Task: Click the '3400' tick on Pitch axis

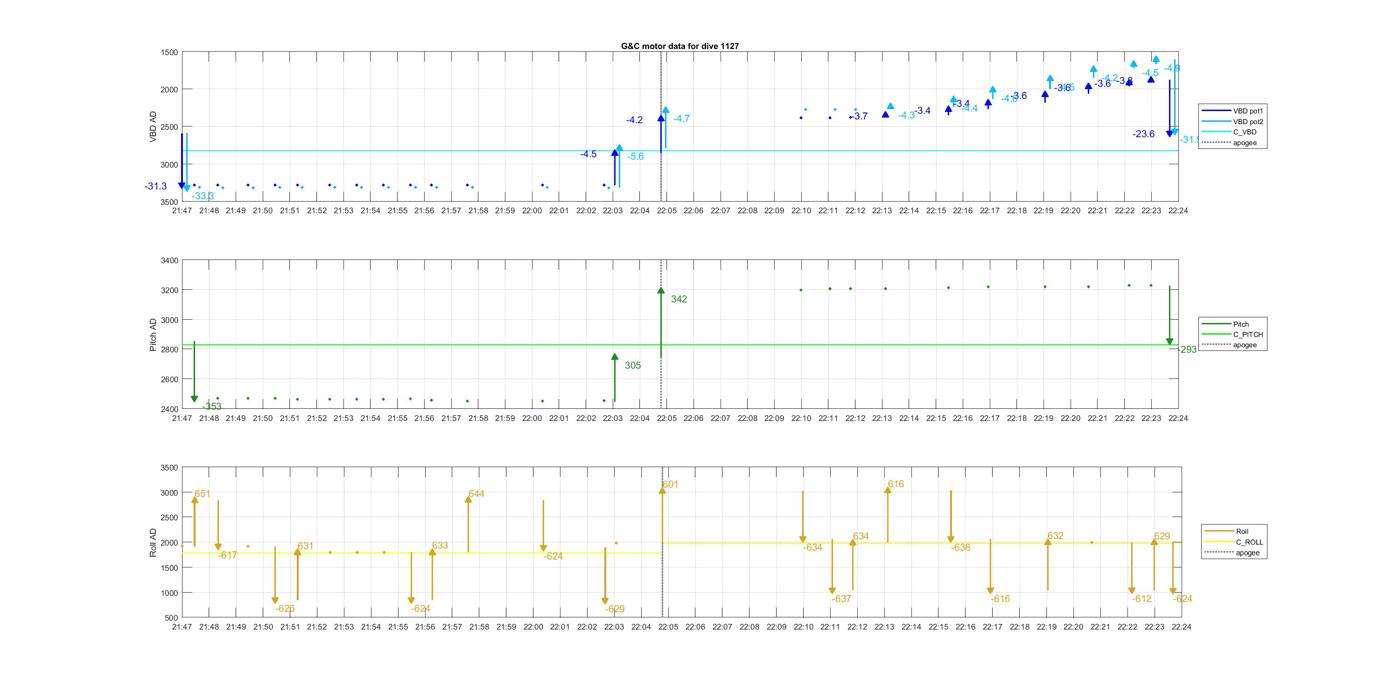Action: tap(170, 261)
